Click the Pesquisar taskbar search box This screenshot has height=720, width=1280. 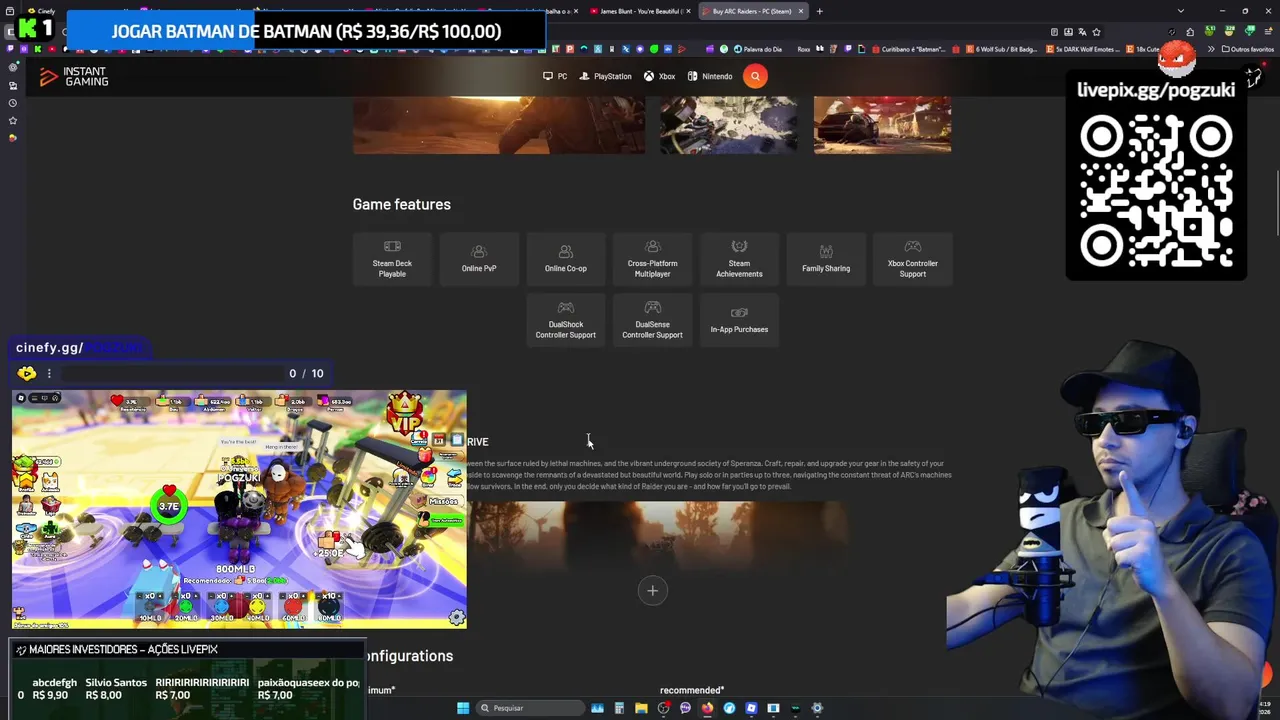[530, 708]
